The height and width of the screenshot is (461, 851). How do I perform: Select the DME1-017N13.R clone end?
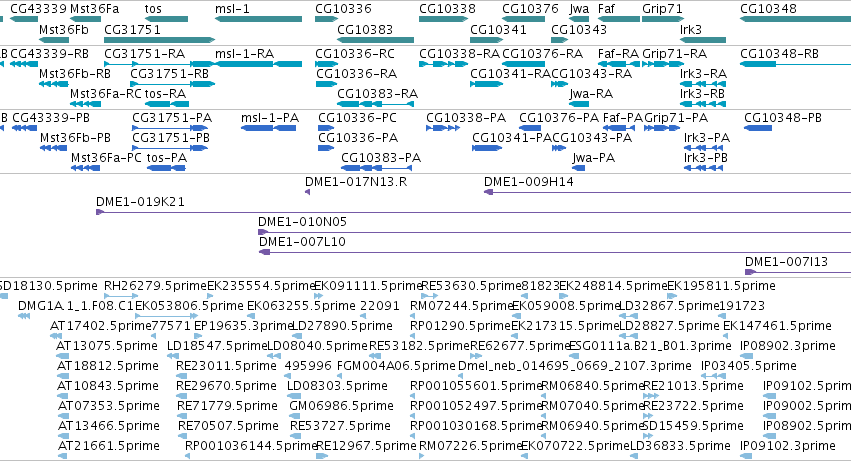[x=308, y=192]
